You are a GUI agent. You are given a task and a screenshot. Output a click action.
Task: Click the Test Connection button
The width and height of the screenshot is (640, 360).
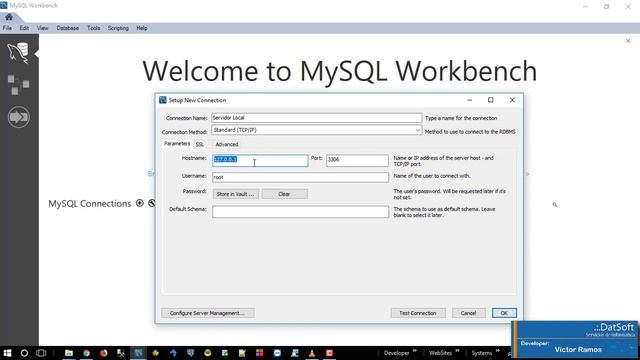coord(418,313)
